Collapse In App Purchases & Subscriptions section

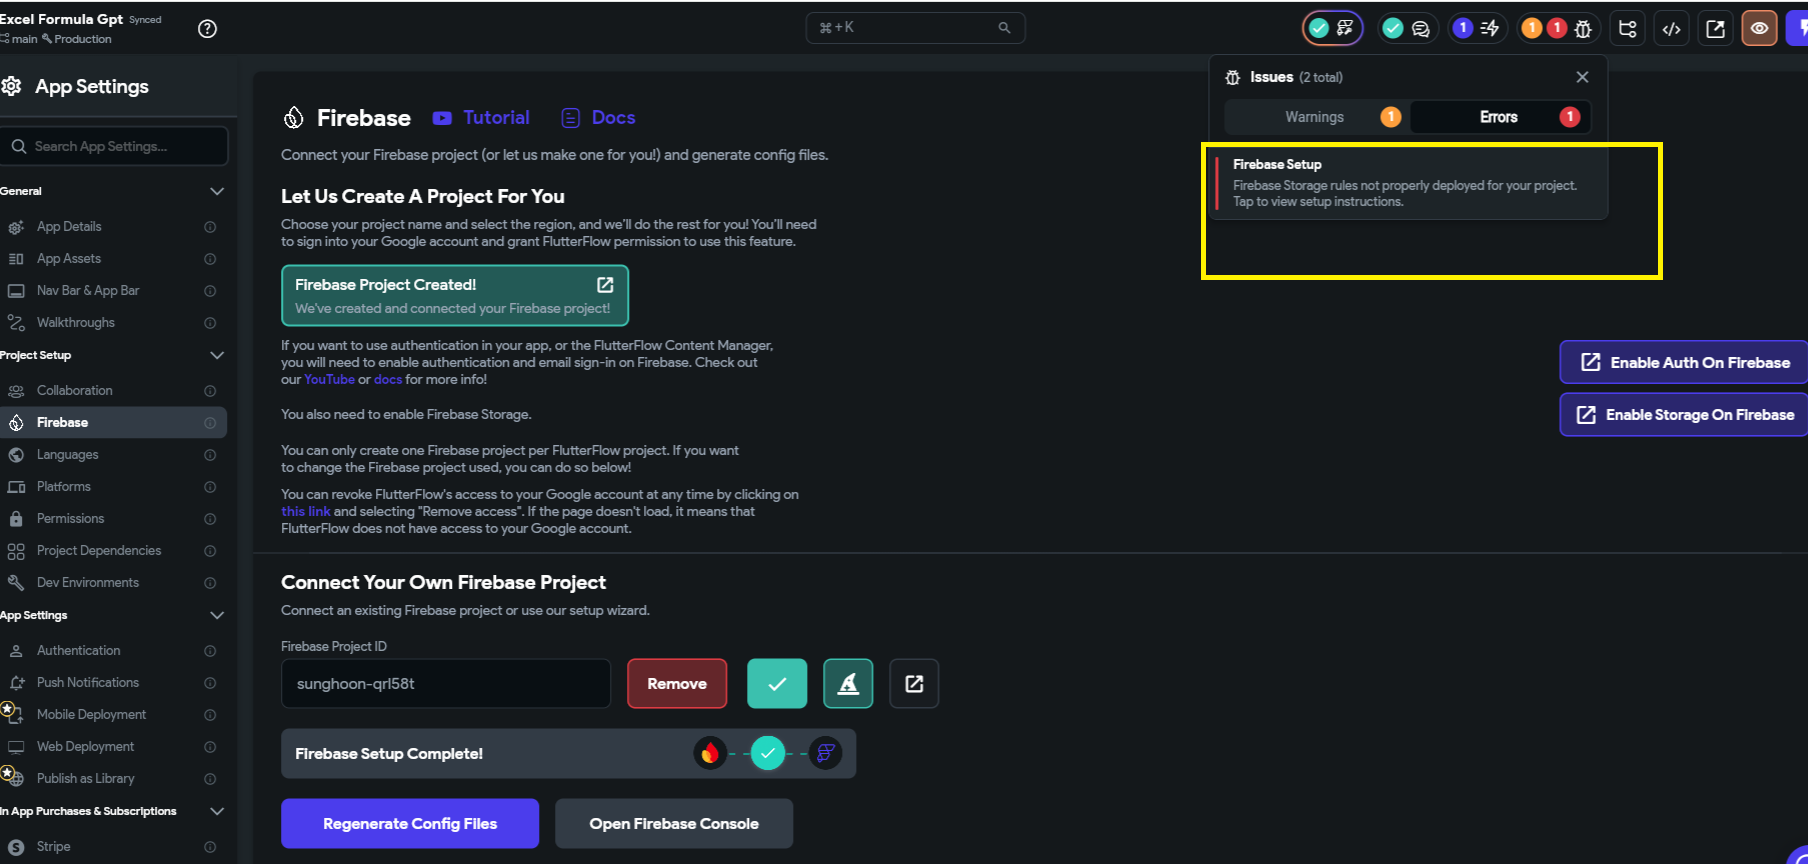pos(217,811)
